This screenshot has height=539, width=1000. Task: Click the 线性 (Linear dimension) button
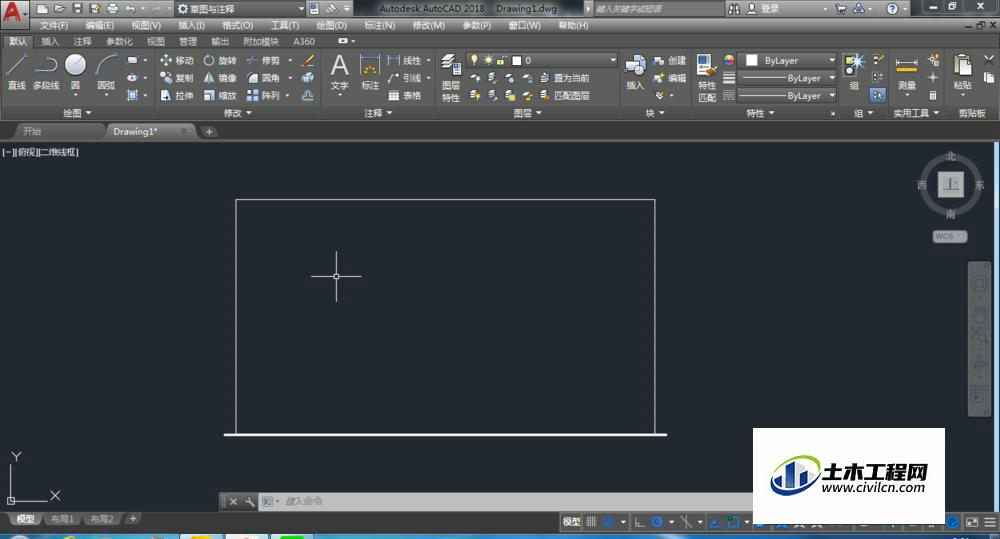click(404, 60)
